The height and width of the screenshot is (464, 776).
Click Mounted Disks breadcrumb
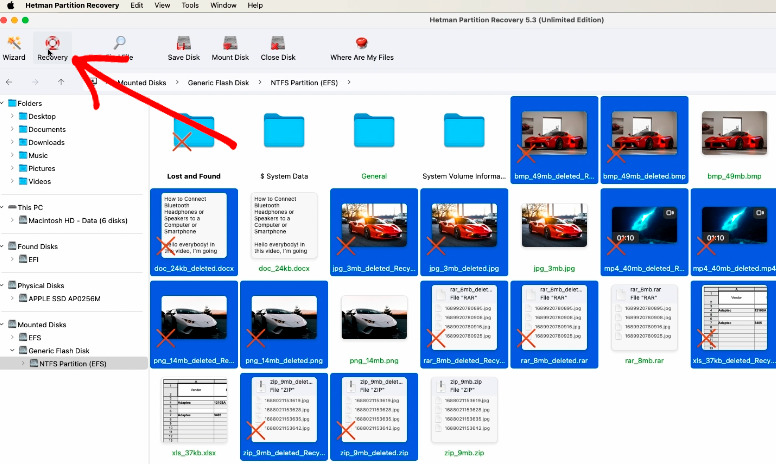tap(142, 83)
